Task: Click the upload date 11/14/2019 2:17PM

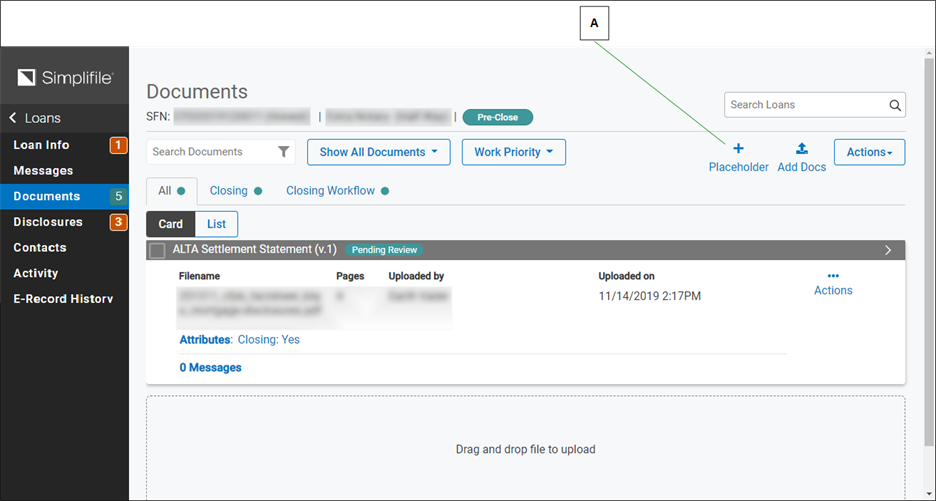Action: [649, 296]
